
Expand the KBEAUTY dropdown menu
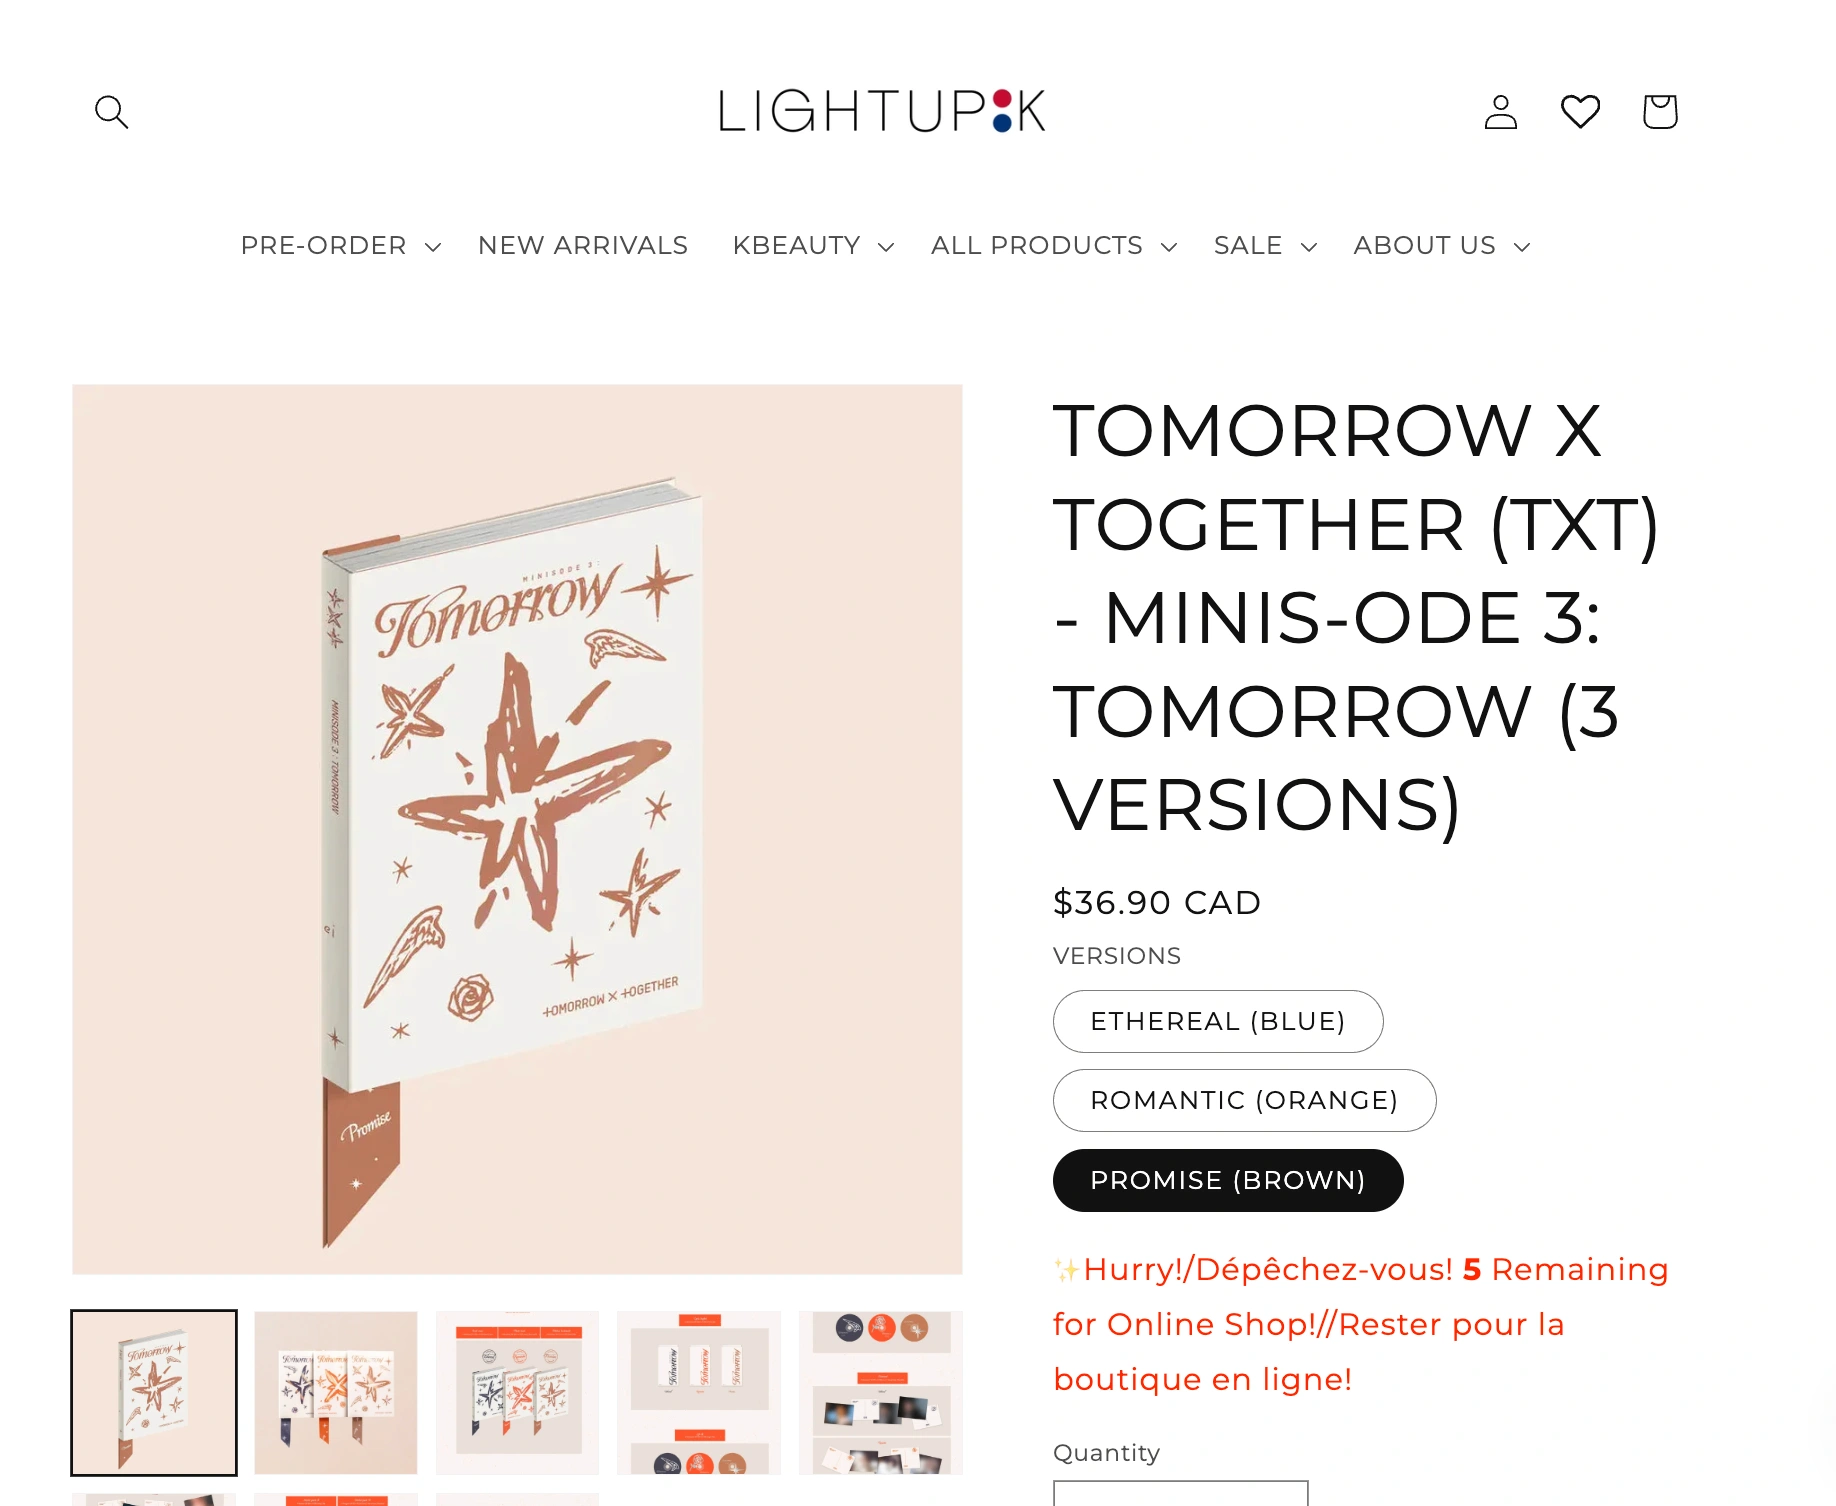pyautogui.click(x=812, y=245)
